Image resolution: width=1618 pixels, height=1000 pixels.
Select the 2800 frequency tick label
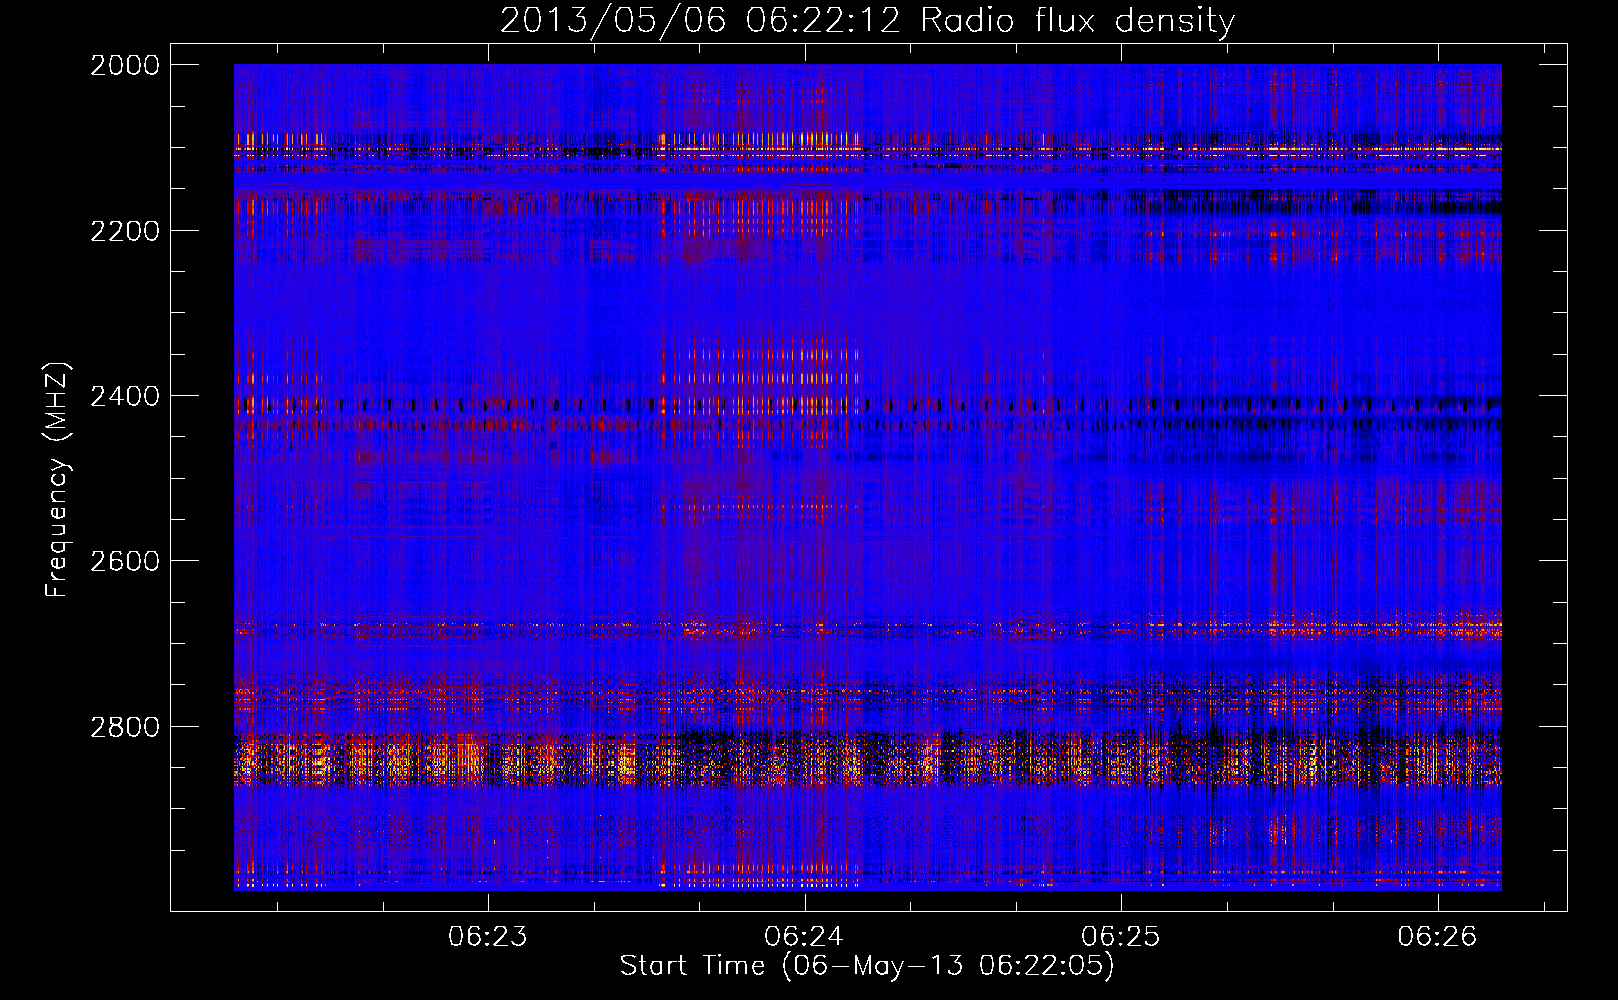125,727
